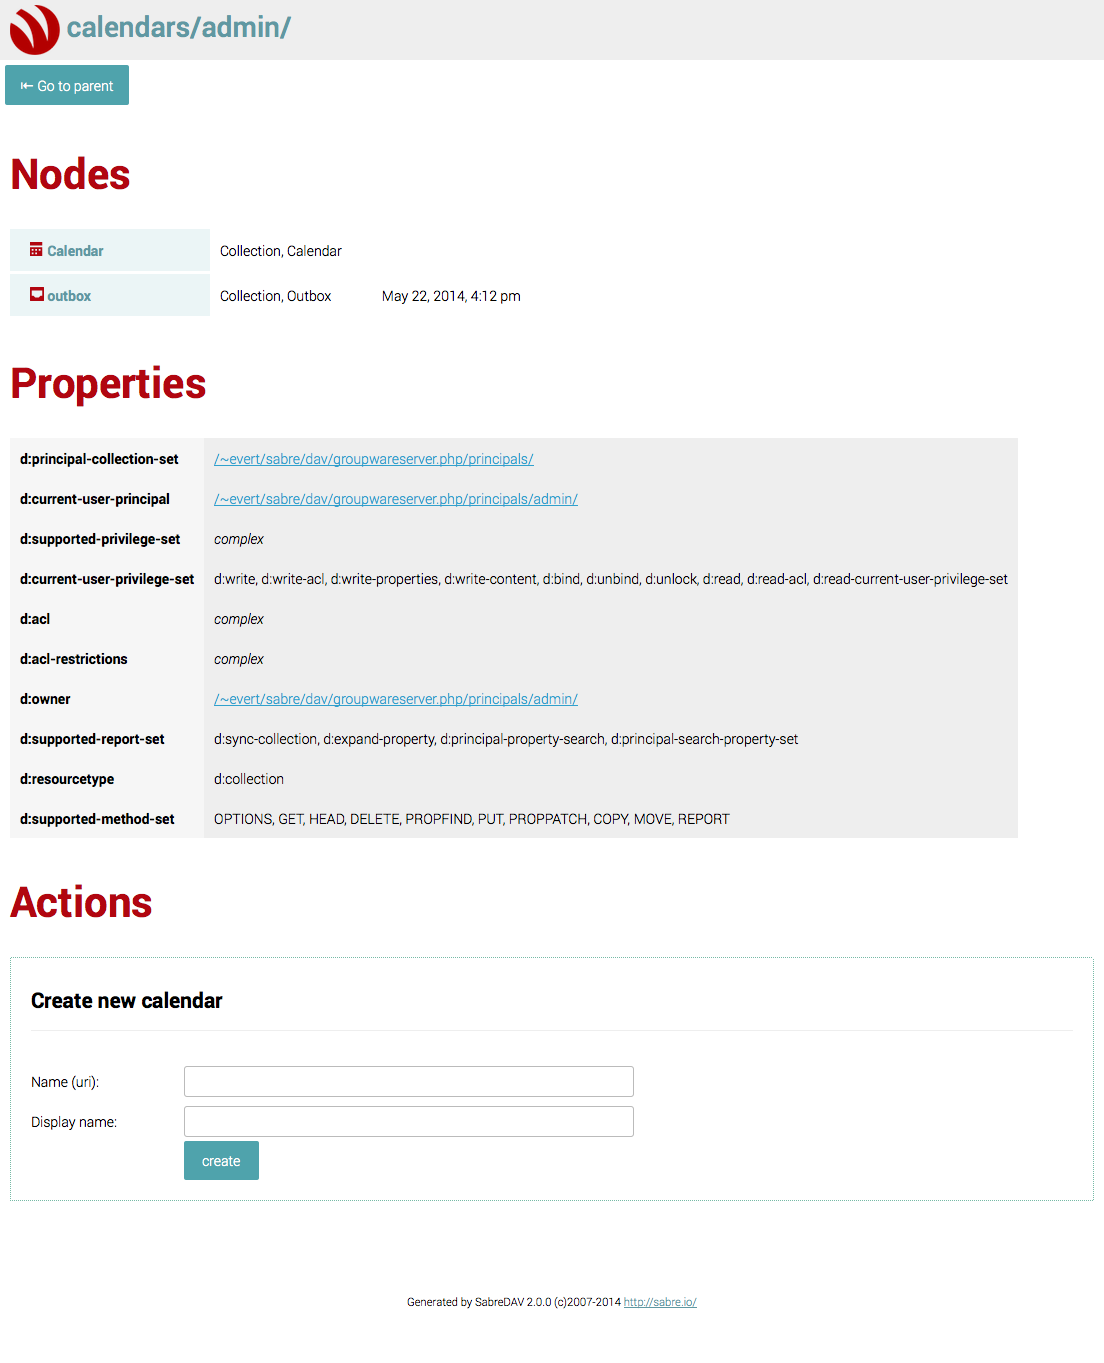Click the red SabreDAV logo icon
Screen dimensions: 1104x1363
coord(34,29)
